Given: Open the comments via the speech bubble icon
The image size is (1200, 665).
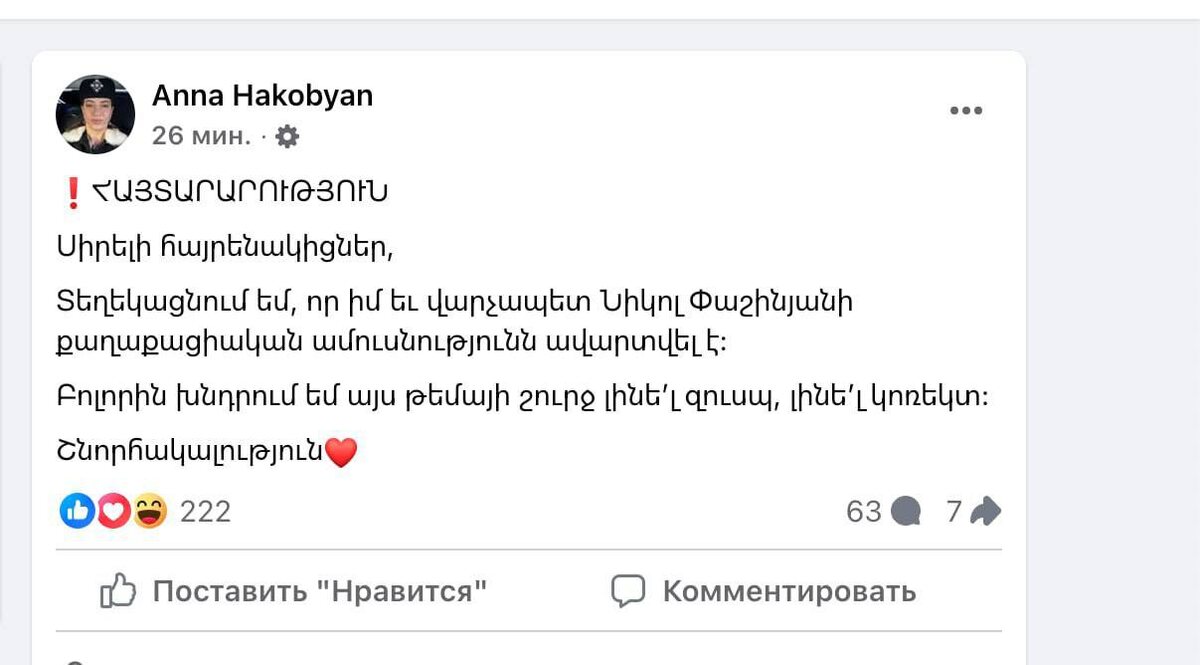Looking at the screenshot, I should [906, 511].
